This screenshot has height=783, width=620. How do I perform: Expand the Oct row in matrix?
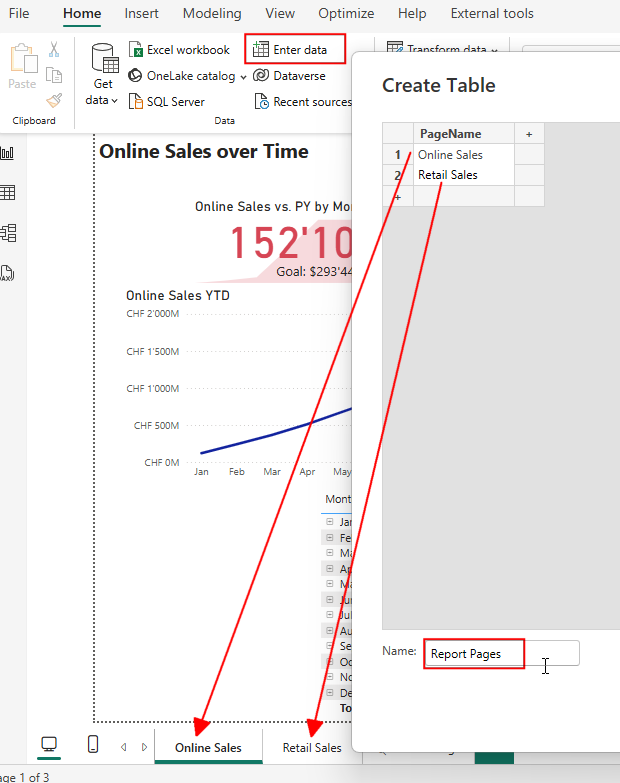(x=329, y=662)
